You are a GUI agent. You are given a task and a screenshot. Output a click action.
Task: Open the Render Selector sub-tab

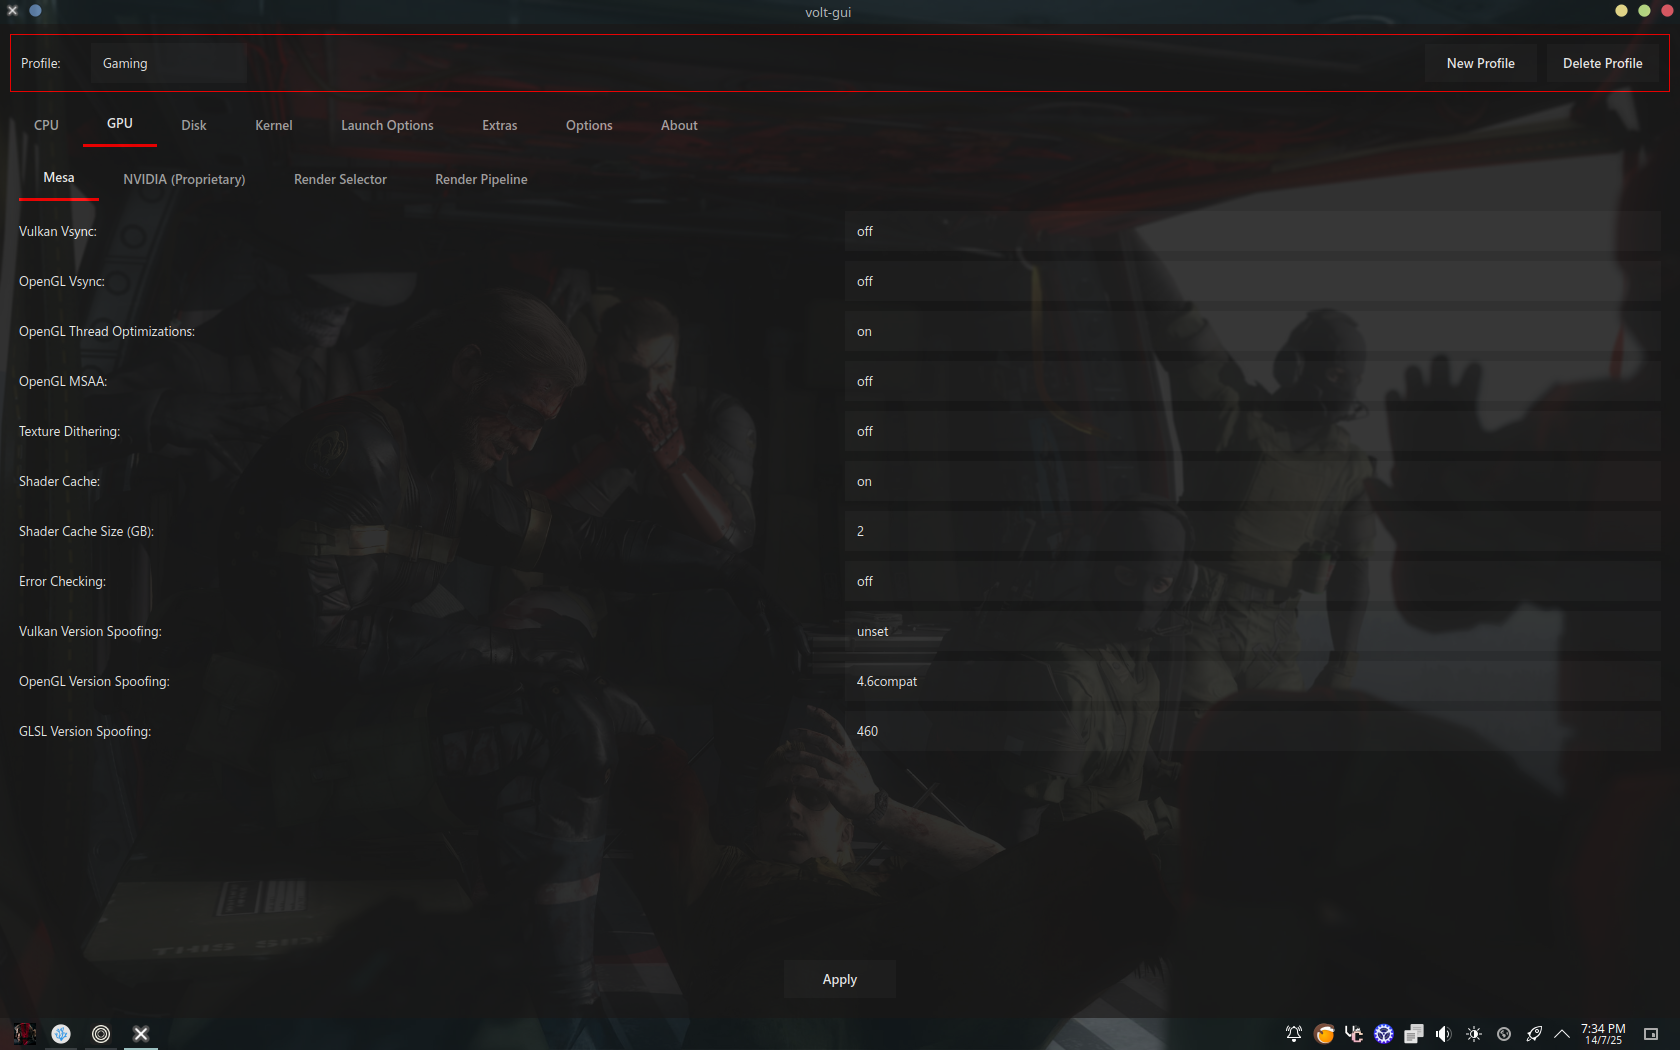340,179
